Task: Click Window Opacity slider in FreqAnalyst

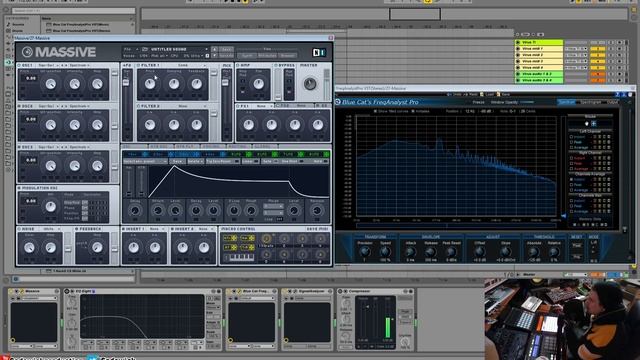Action: [x=527, y=102]
